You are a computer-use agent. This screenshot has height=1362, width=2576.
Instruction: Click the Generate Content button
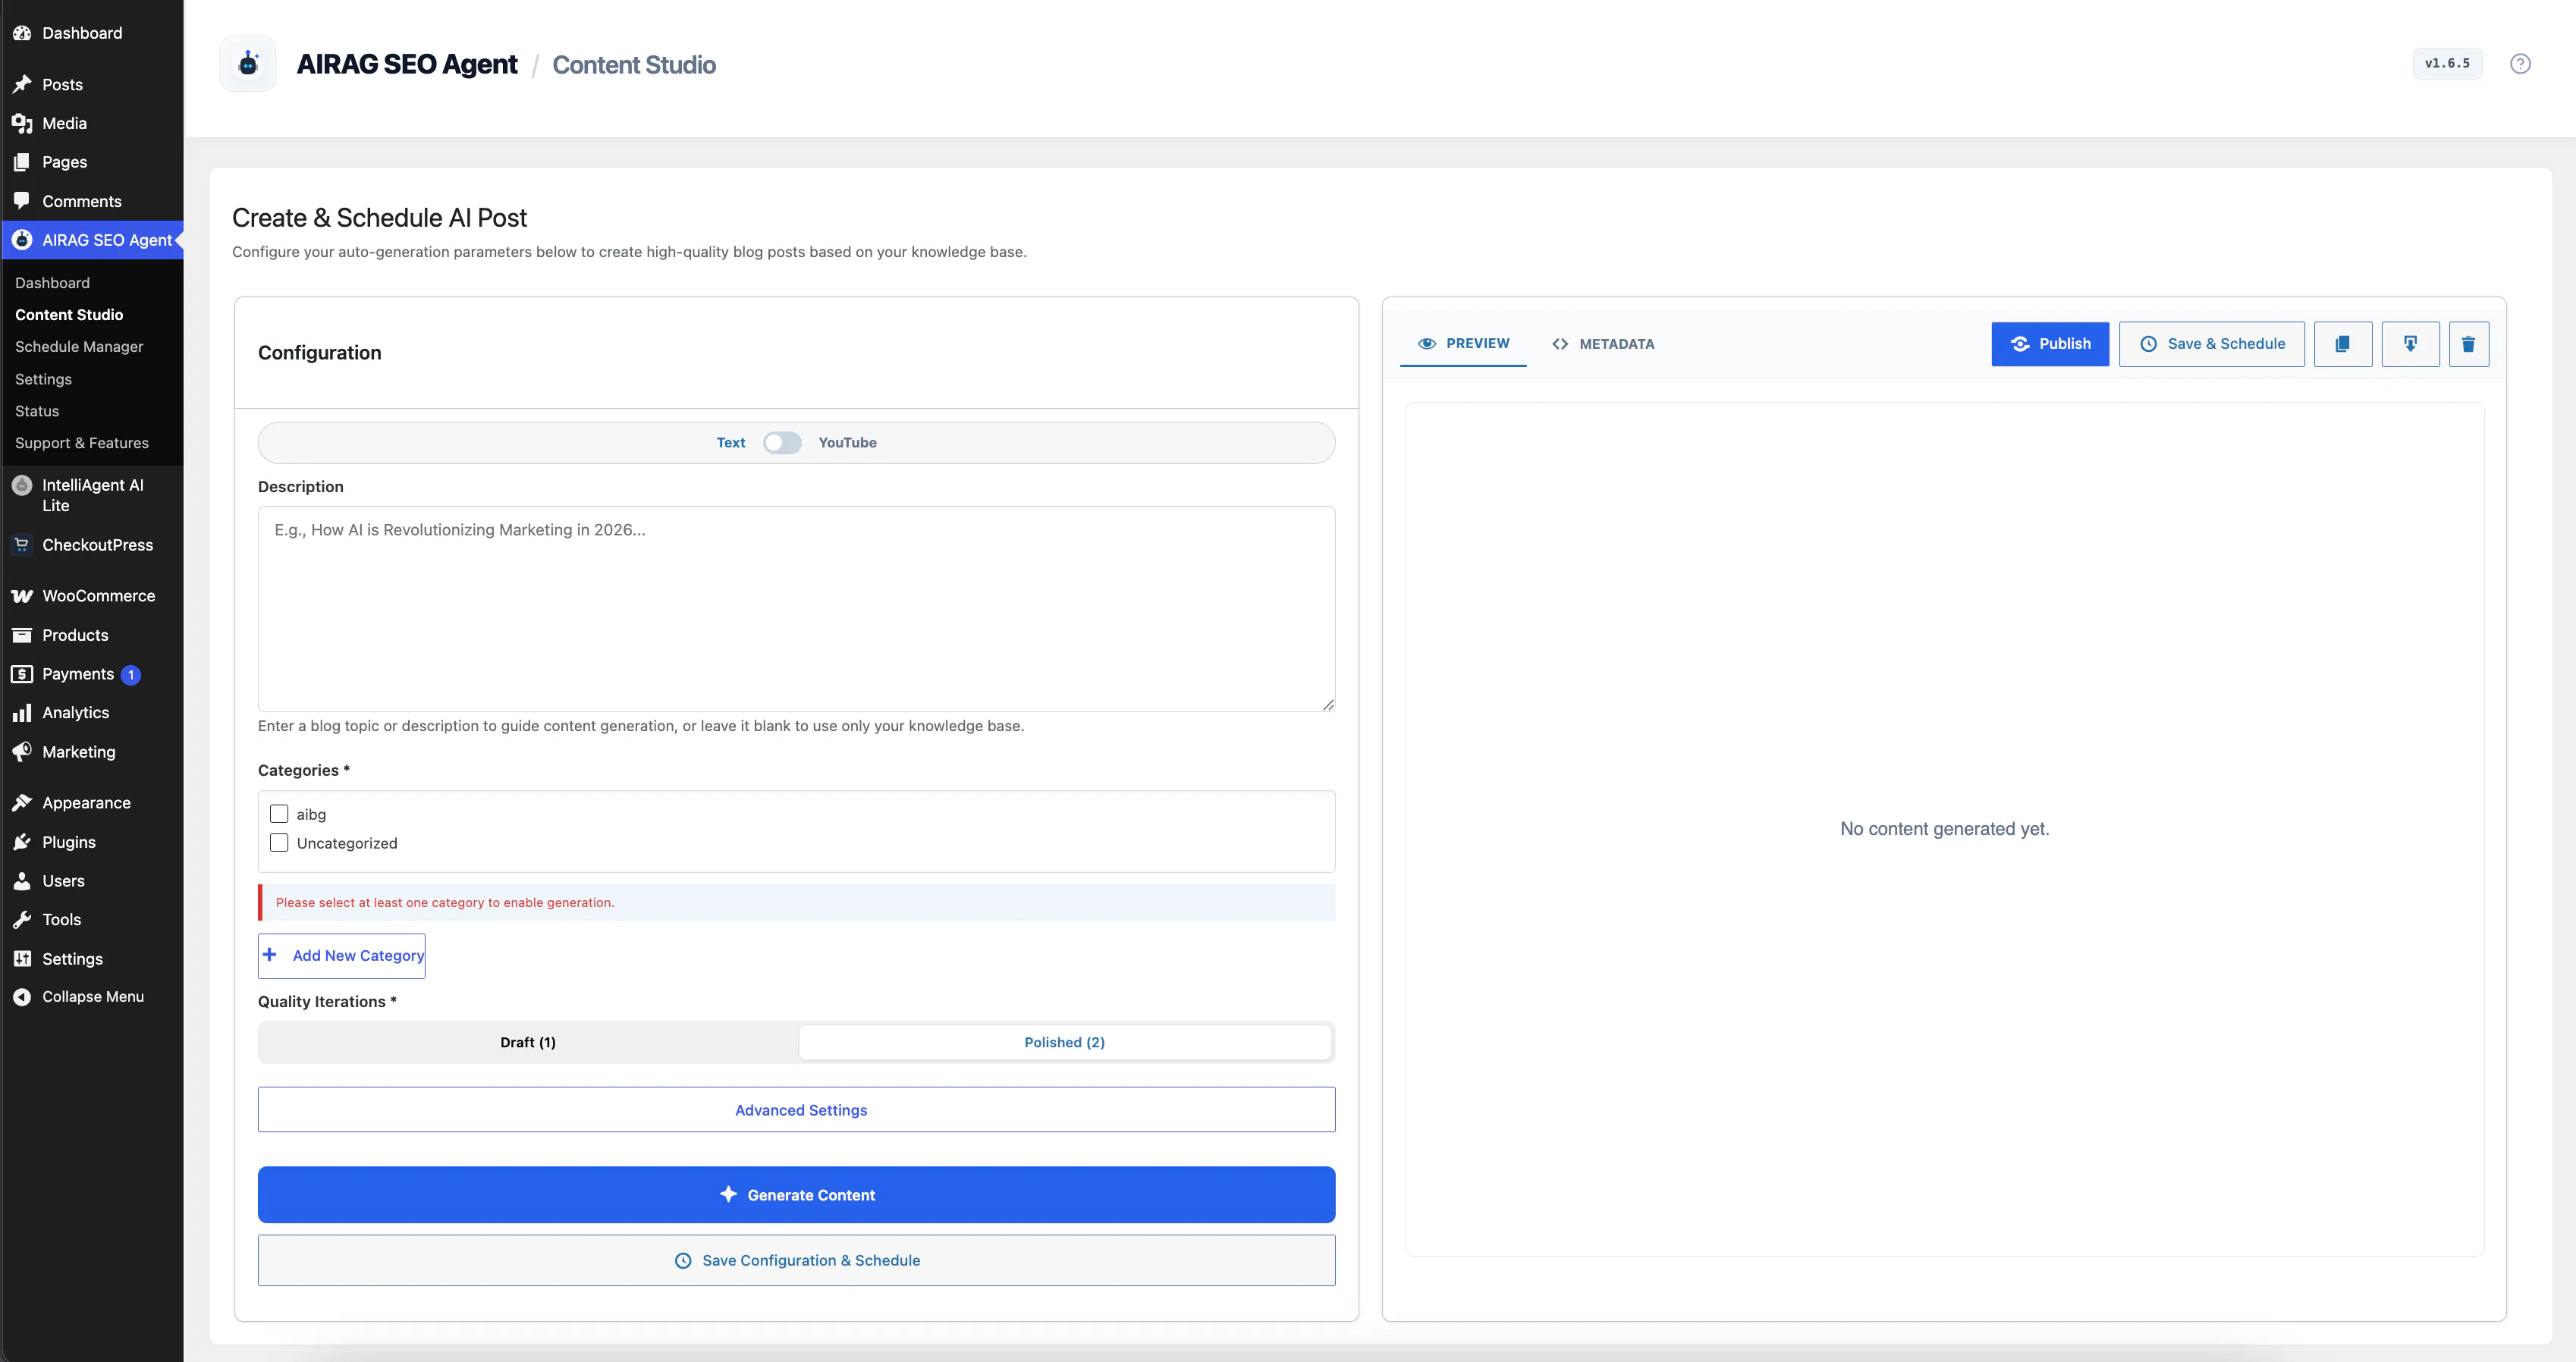[796, 1195]
